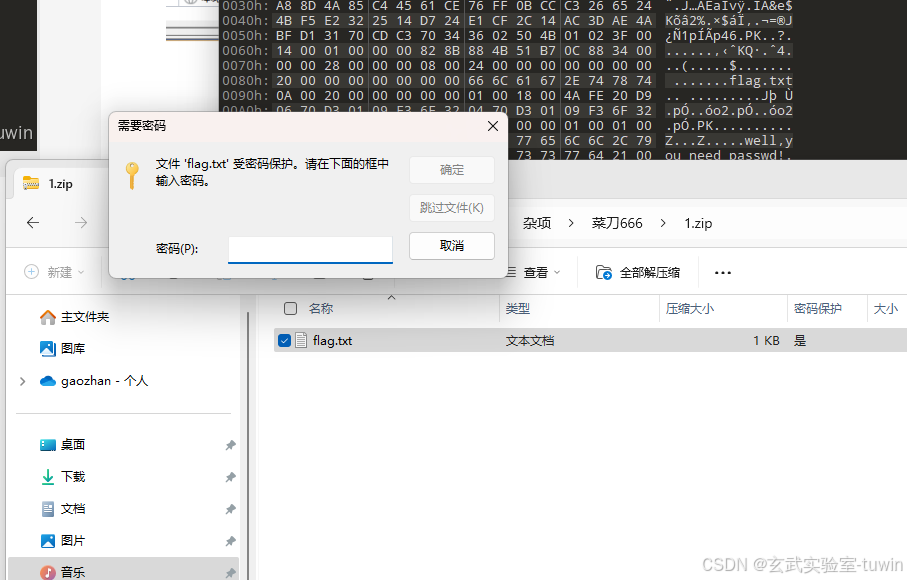The height and width of the screenshot is (580, 907).
Task: Click the password input field
Action: pos(310,249)
